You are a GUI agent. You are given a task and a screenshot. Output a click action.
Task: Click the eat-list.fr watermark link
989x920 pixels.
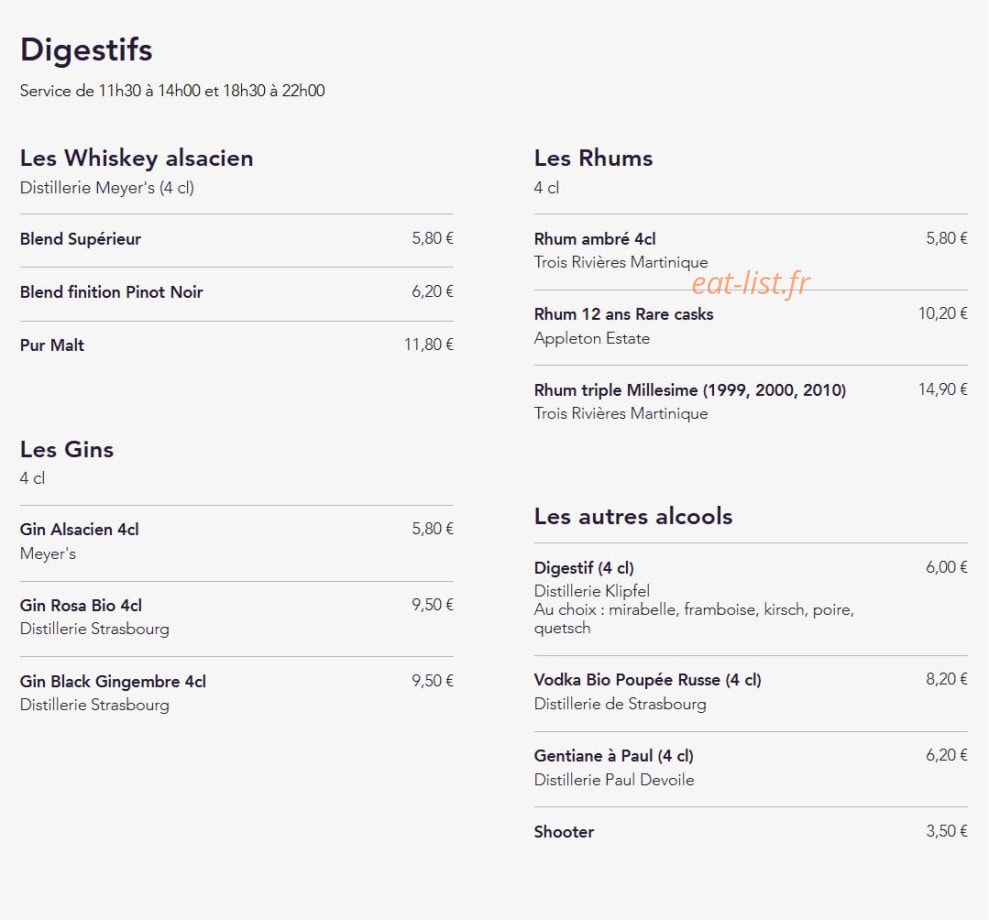pos(751,282)
